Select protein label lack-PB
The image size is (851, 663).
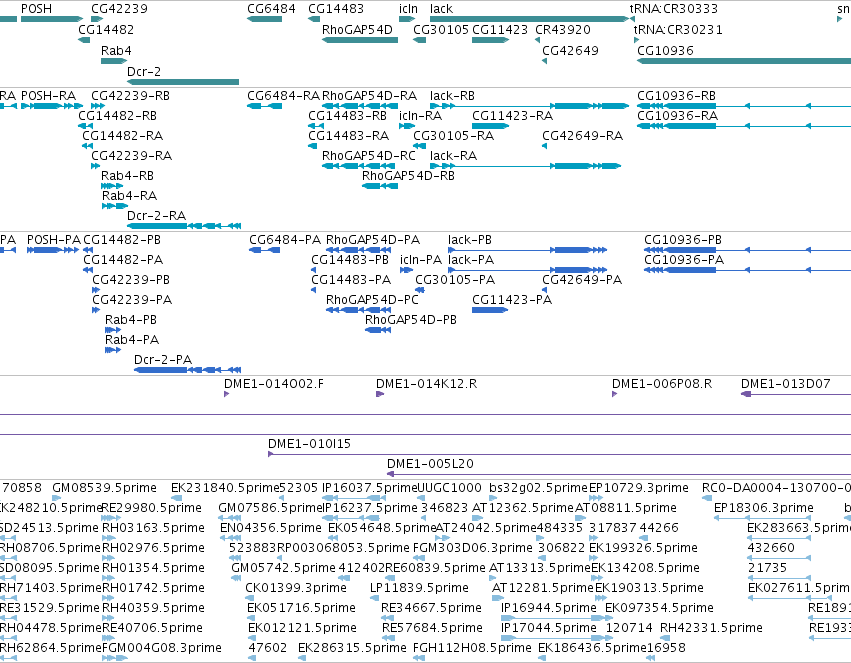(x=470, y=240)
